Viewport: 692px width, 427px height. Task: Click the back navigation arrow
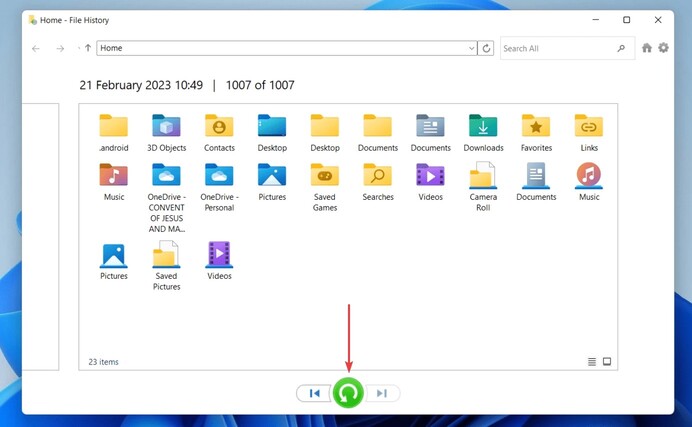(x=36, y=48)
